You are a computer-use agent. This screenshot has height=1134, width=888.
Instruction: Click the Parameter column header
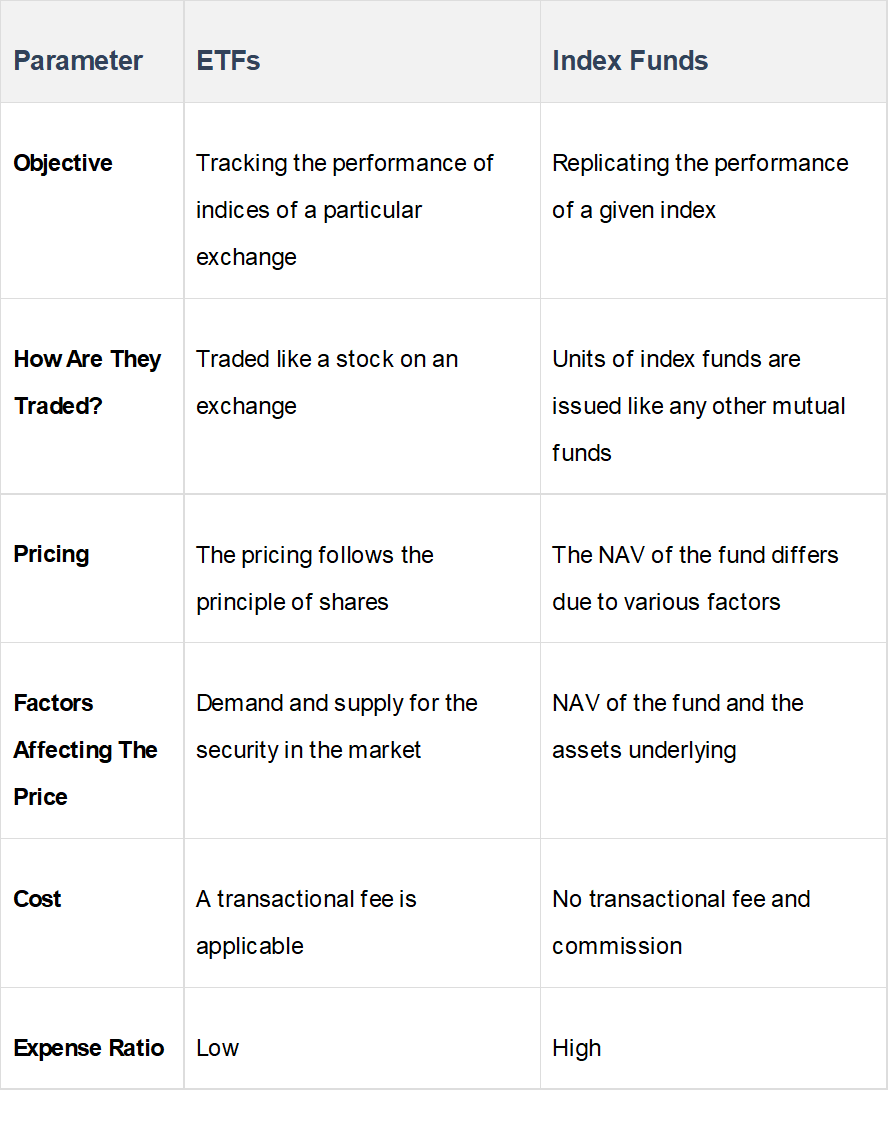click(78, 61)
